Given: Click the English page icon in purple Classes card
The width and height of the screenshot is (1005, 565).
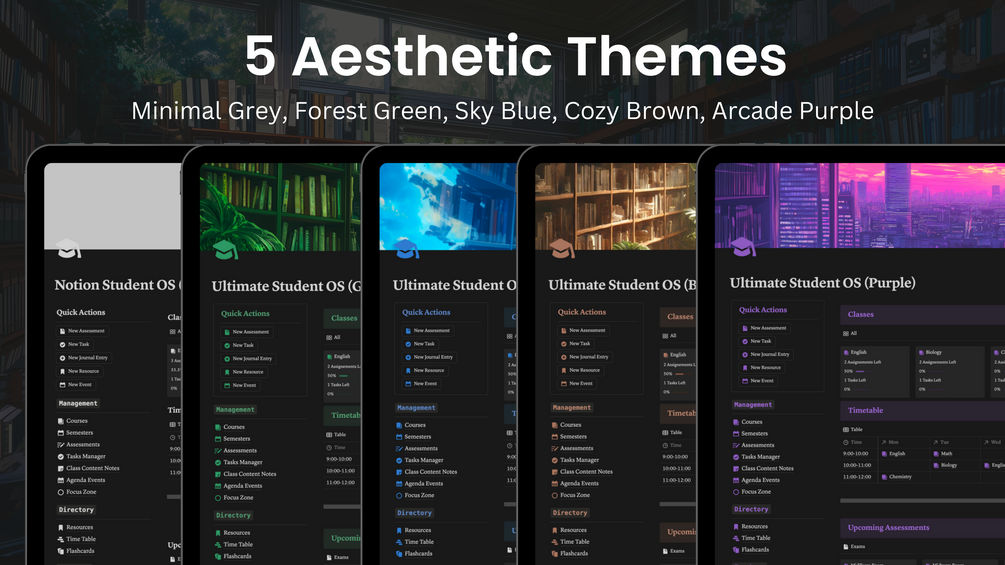Looking at the screenshot, I should click(x=847, y=352).
